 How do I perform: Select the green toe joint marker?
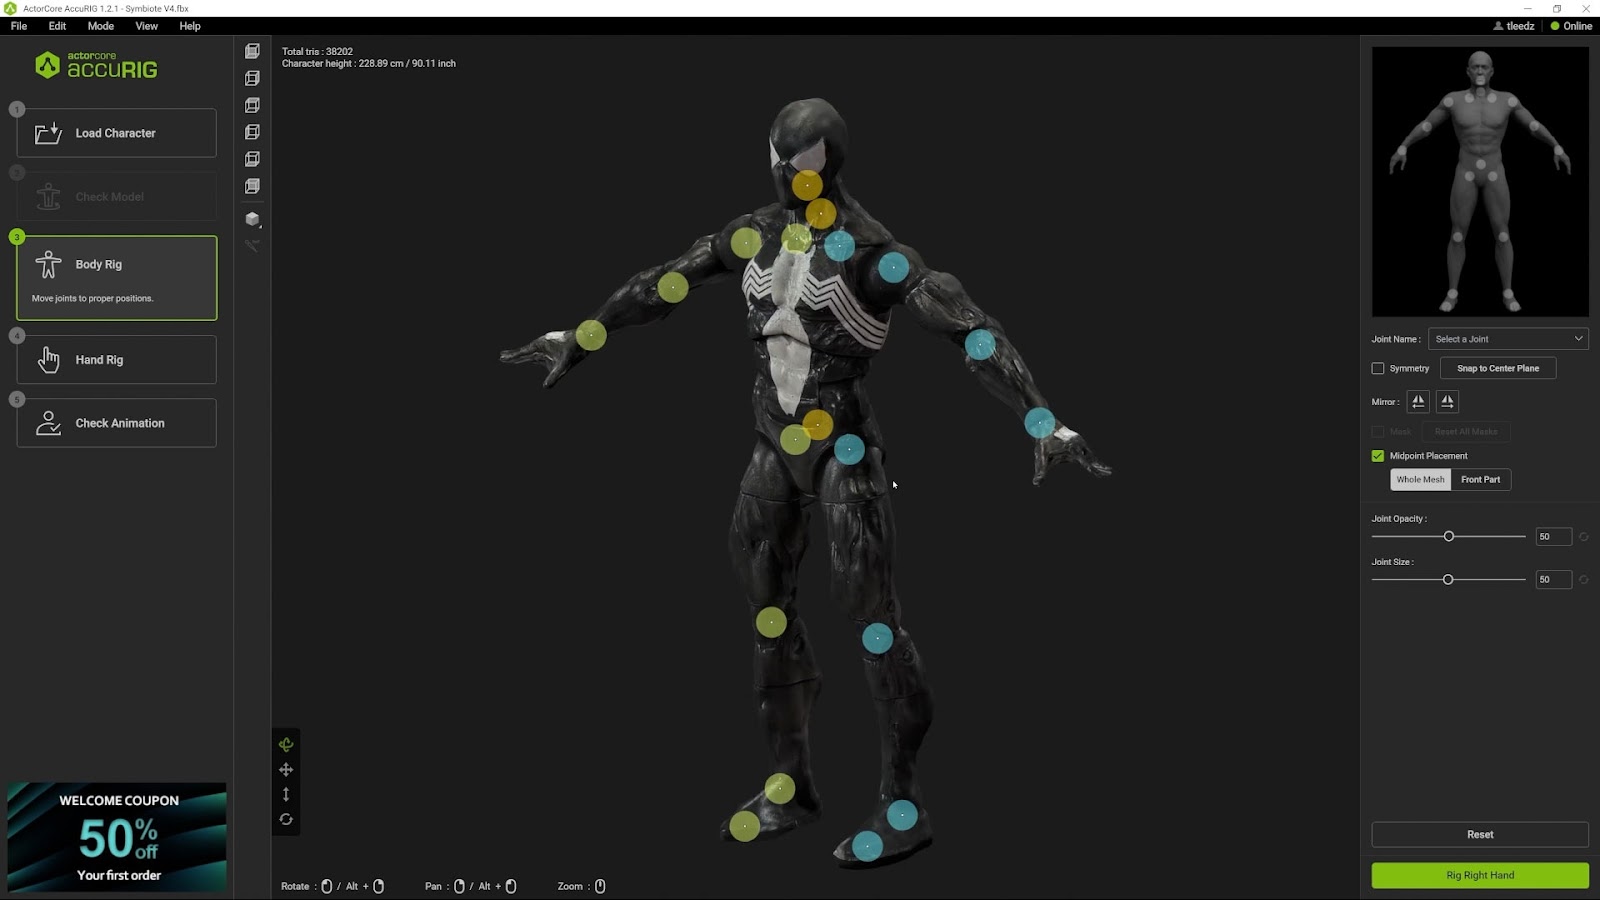(744, 826)
